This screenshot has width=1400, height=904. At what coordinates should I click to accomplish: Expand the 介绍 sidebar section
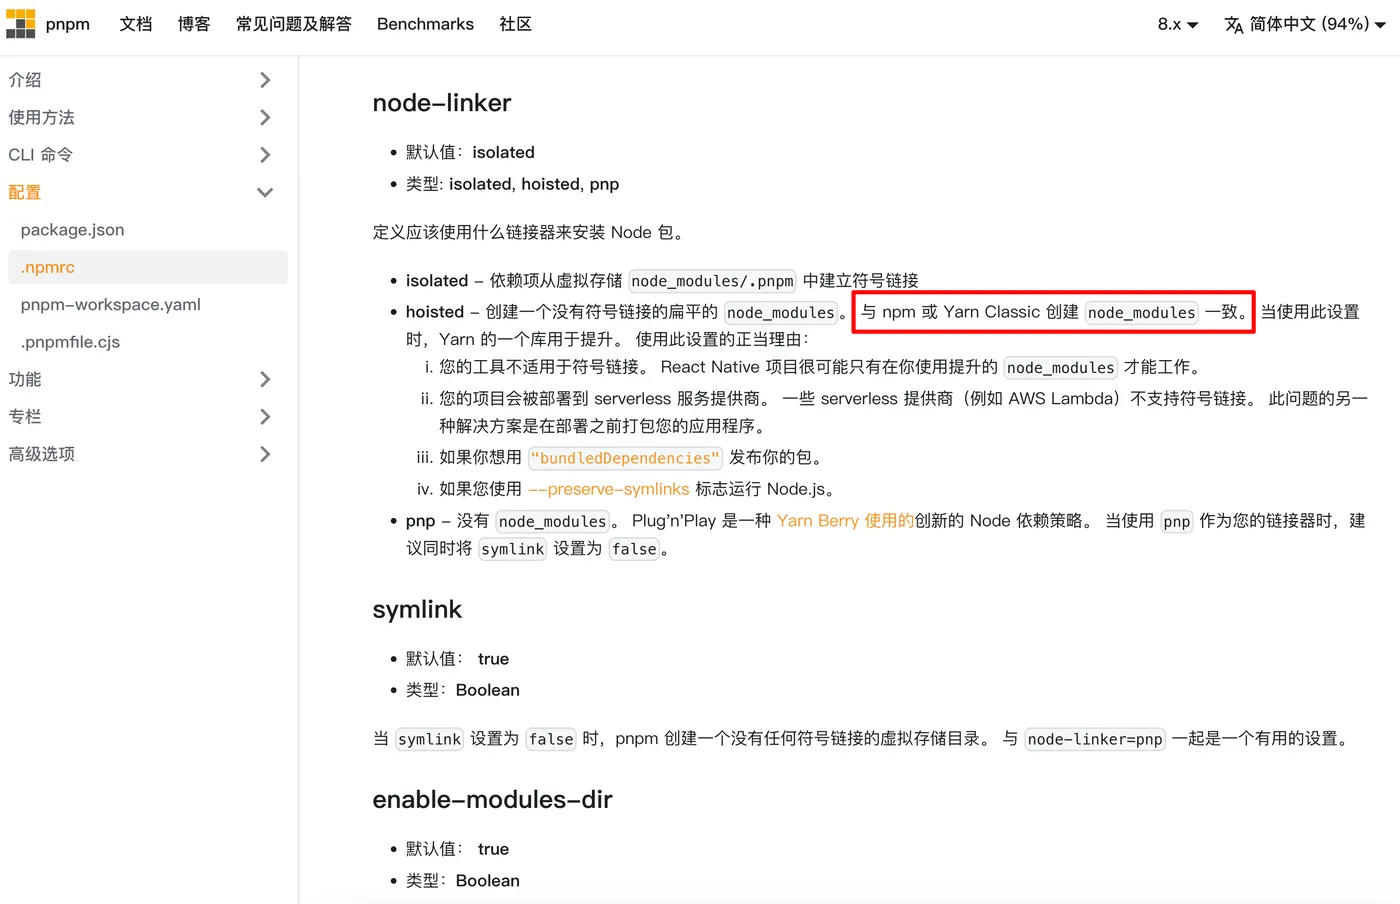click(265, 80)
